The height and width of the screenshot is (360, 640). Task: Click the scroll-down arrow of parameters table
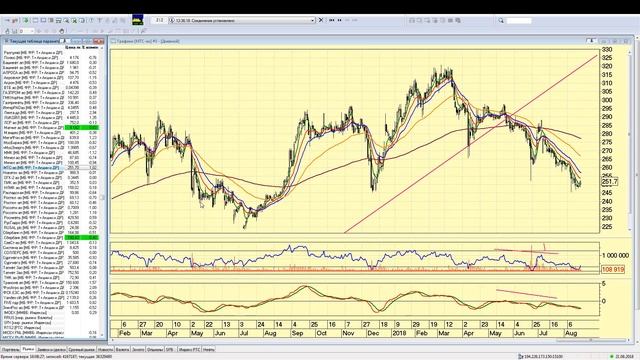click(x=102, y=336)
